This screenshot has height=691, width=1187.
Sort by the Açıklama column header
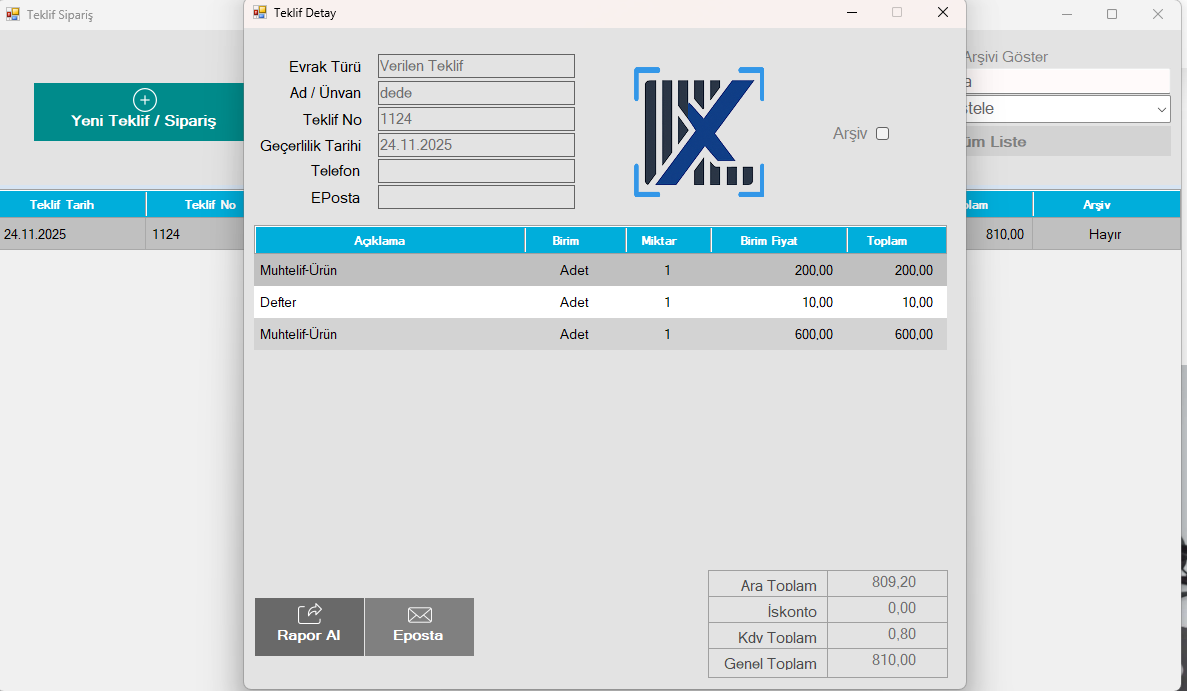click(x=389, y=241)
